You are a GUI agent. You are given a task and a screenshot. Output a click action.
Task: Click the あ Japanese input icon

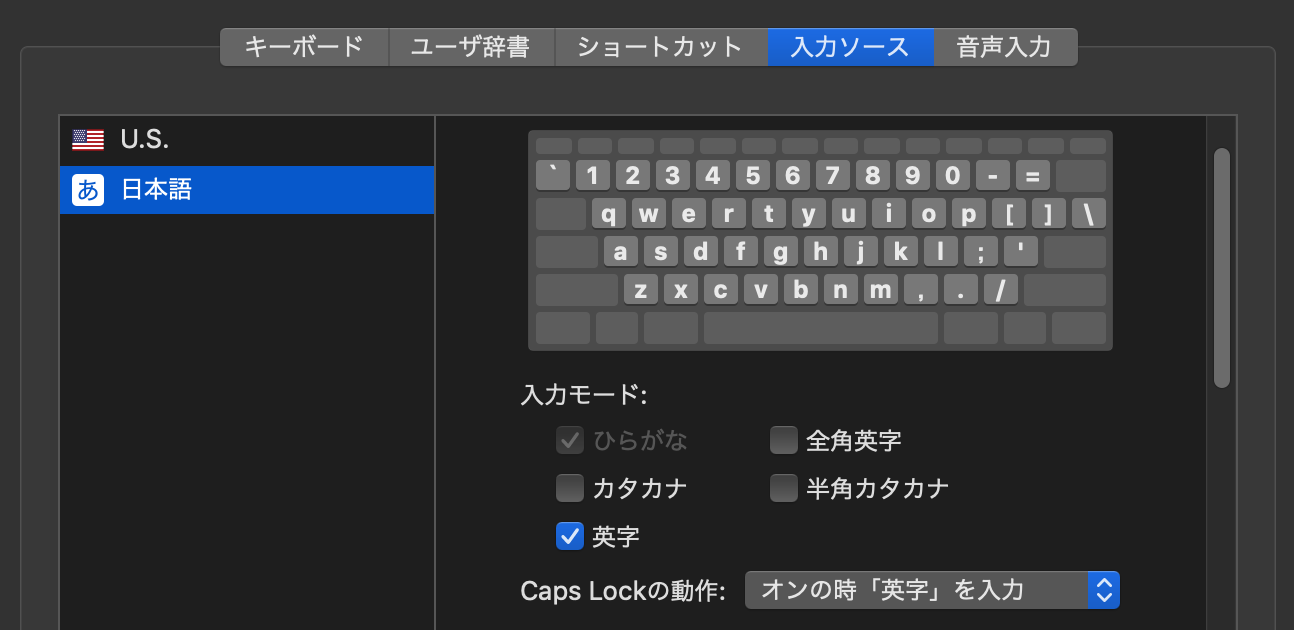coord(88,190)
